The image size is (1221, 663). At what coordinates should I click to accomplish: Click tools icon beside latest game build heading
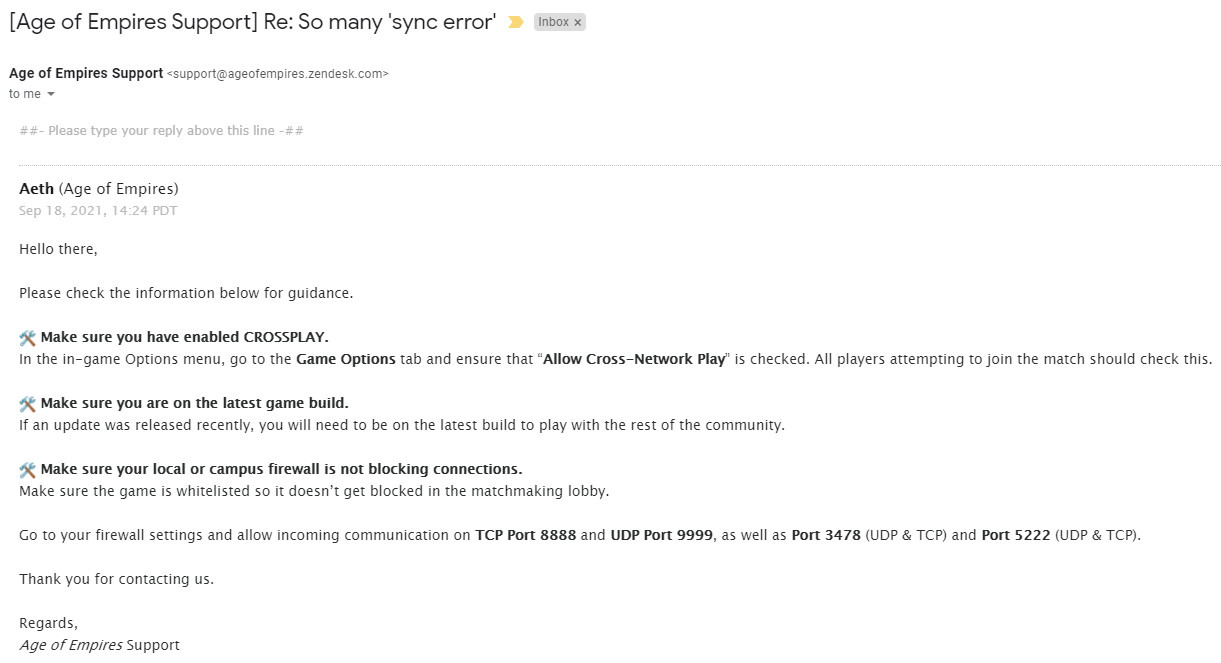click(x=28, y=404)
